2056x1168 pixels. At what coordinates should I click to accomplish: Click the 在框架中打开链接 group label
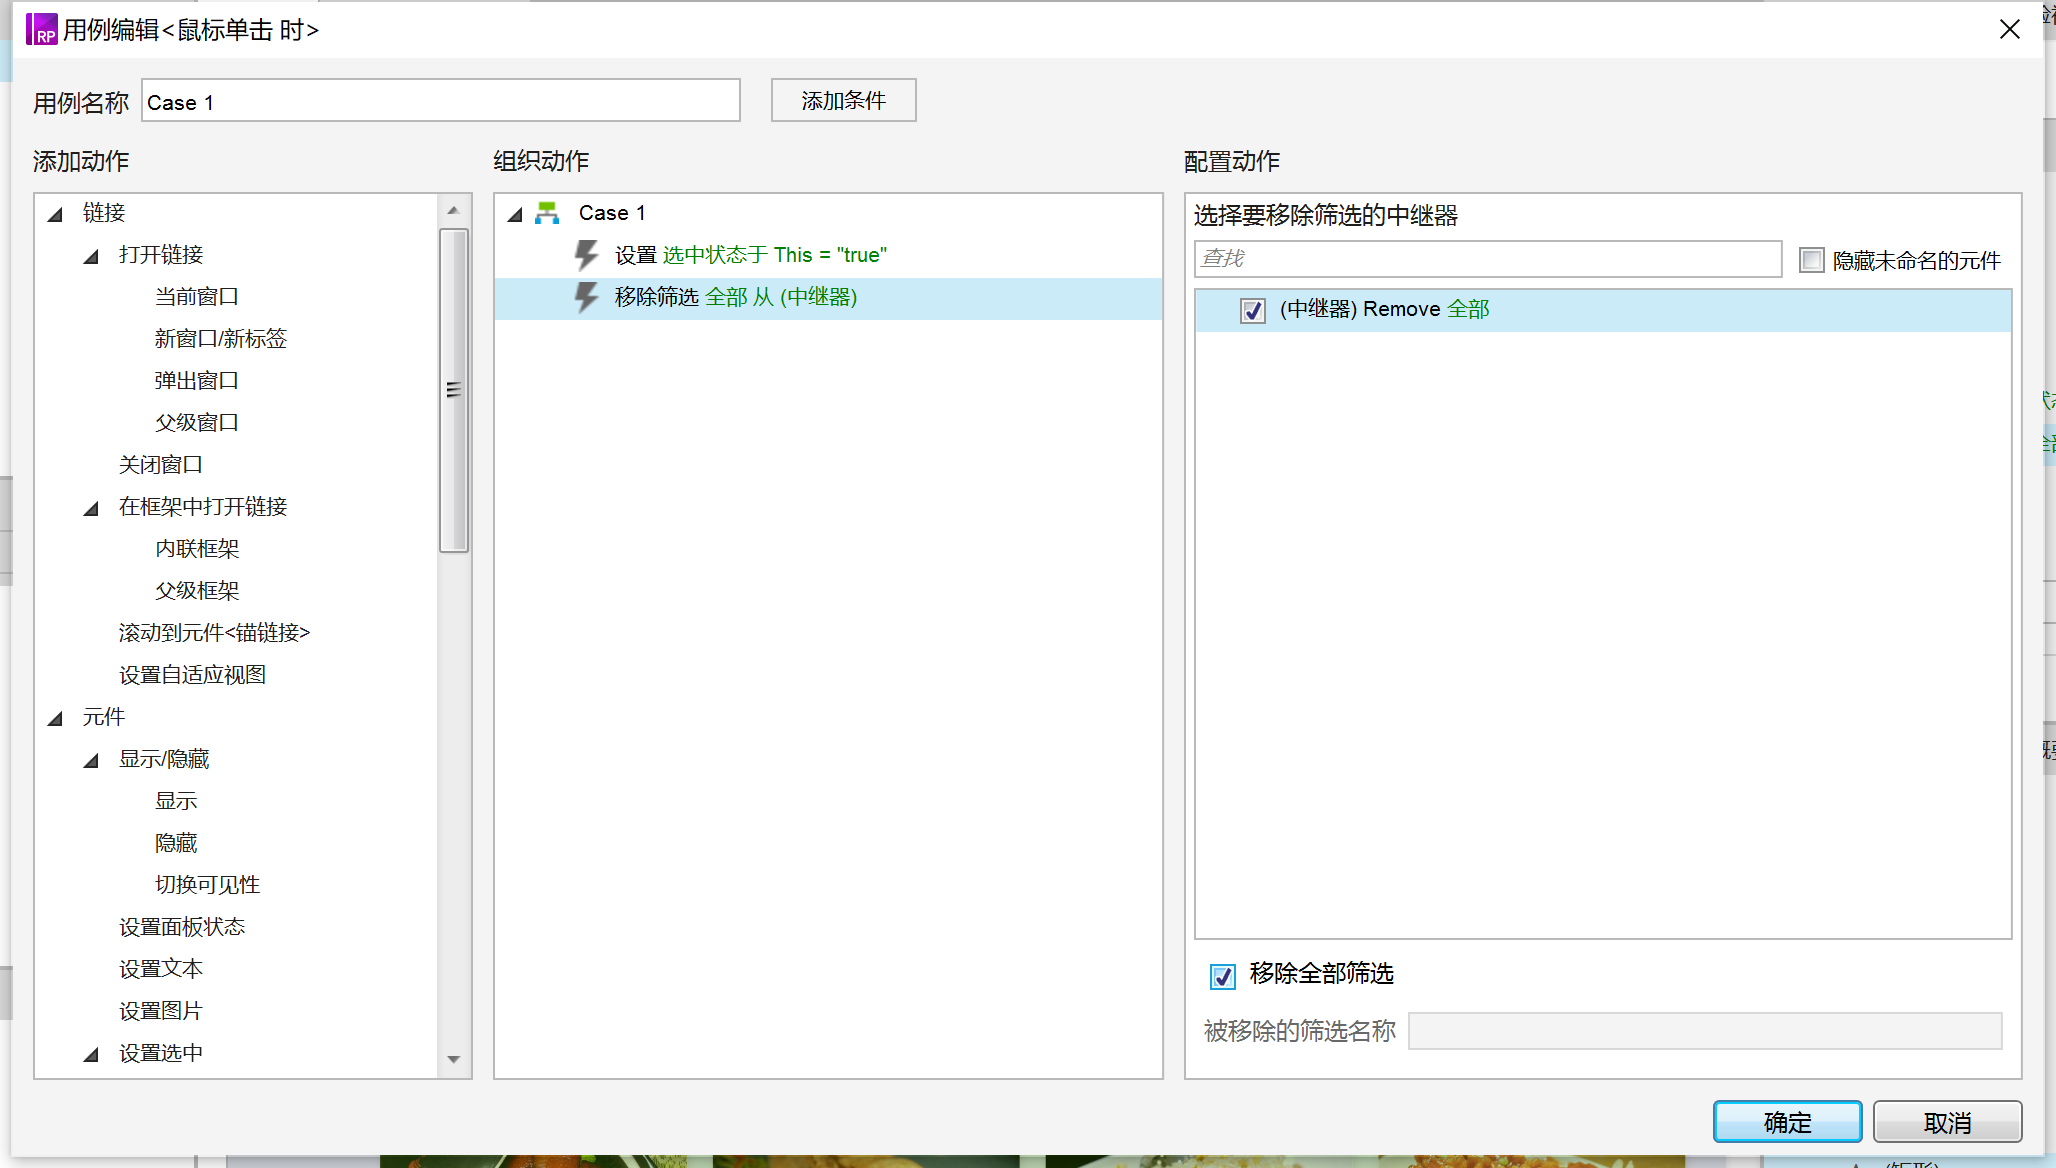click(x=203, y=507)
